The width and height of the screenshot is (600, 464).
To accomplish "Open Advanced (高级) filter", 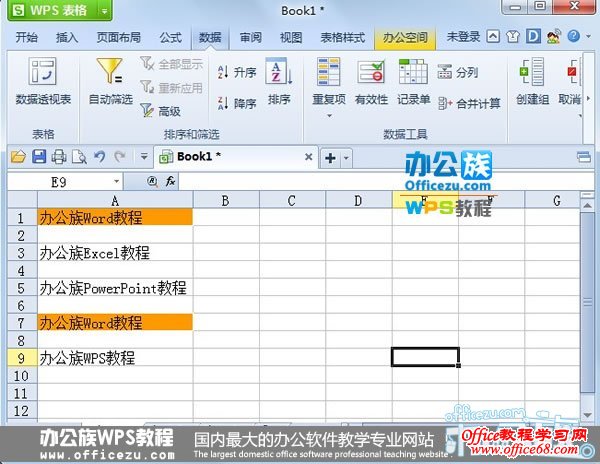I will coord(160,111).
